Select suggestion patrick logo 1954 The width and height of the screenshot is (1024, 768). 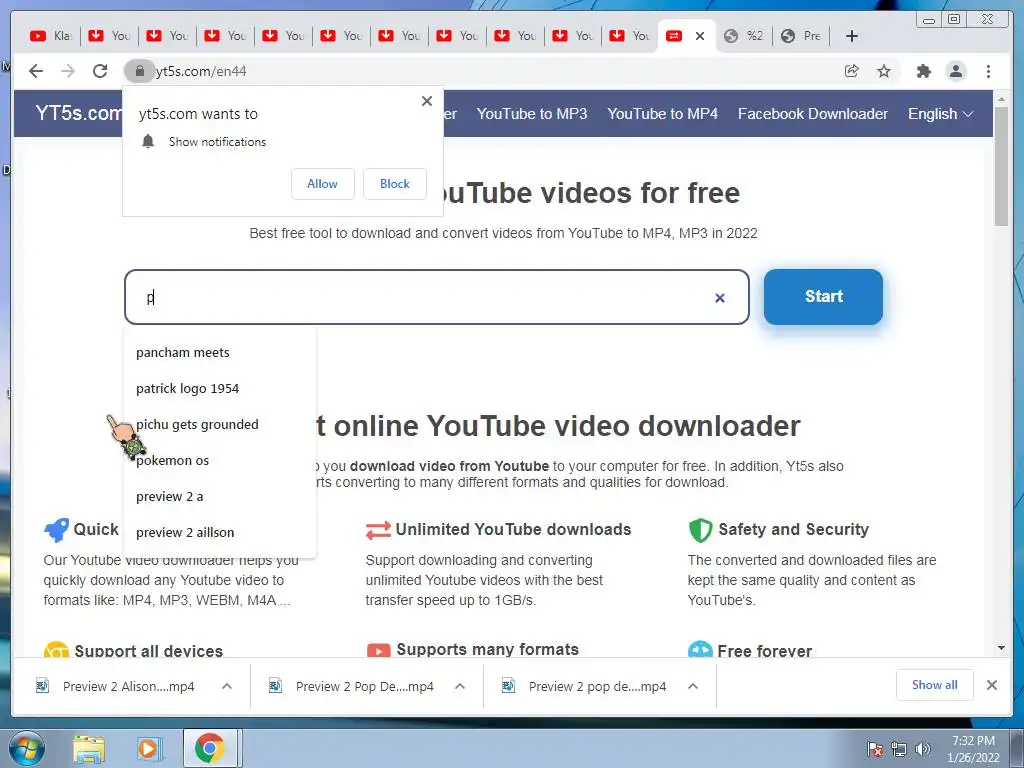pos(219,389)
